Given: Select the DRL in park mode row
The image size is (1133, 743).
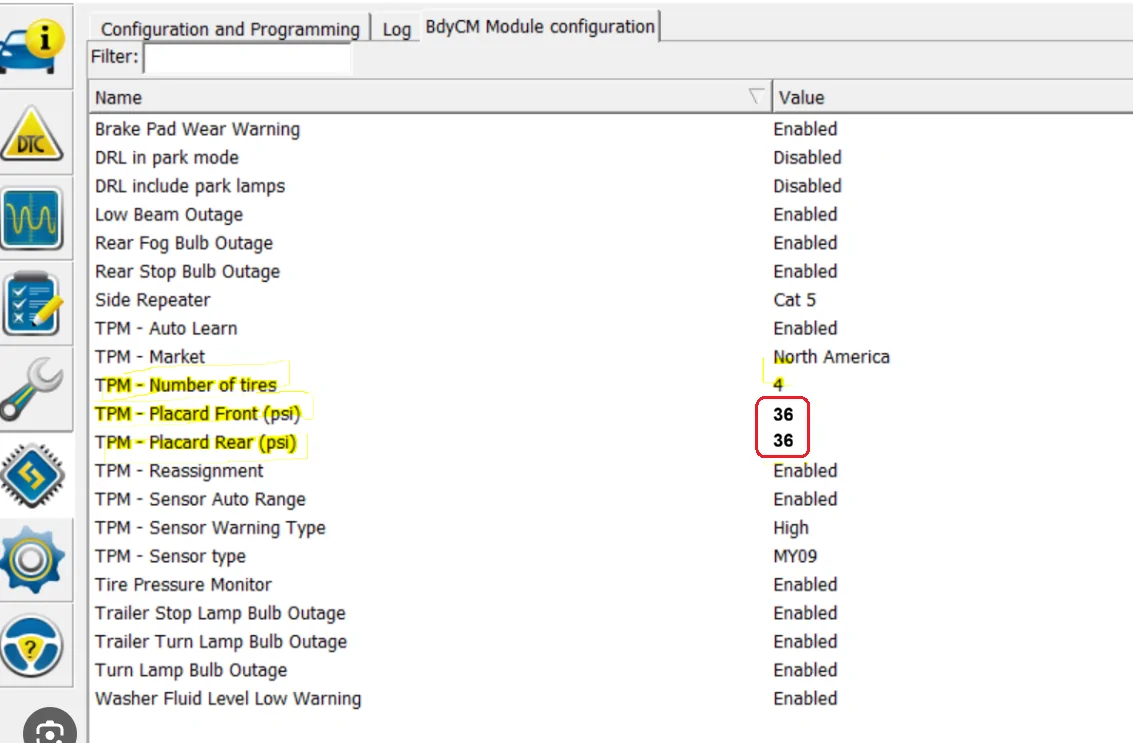Looking at the screenshot, I should tap(611, 158).
